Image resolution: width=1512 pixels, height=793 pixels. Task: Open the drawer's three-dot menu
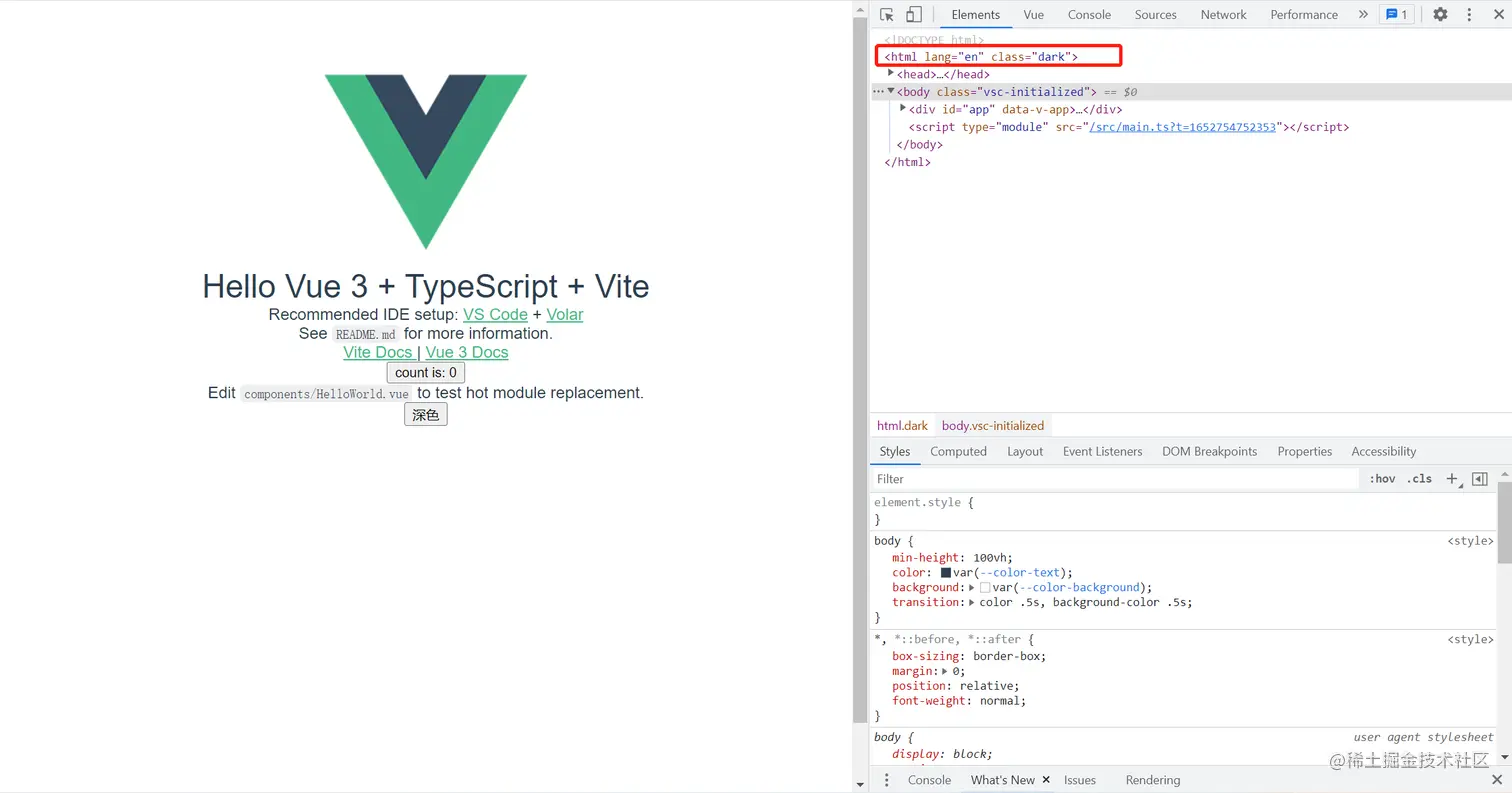pyautogui.click(x=886, y=780)
